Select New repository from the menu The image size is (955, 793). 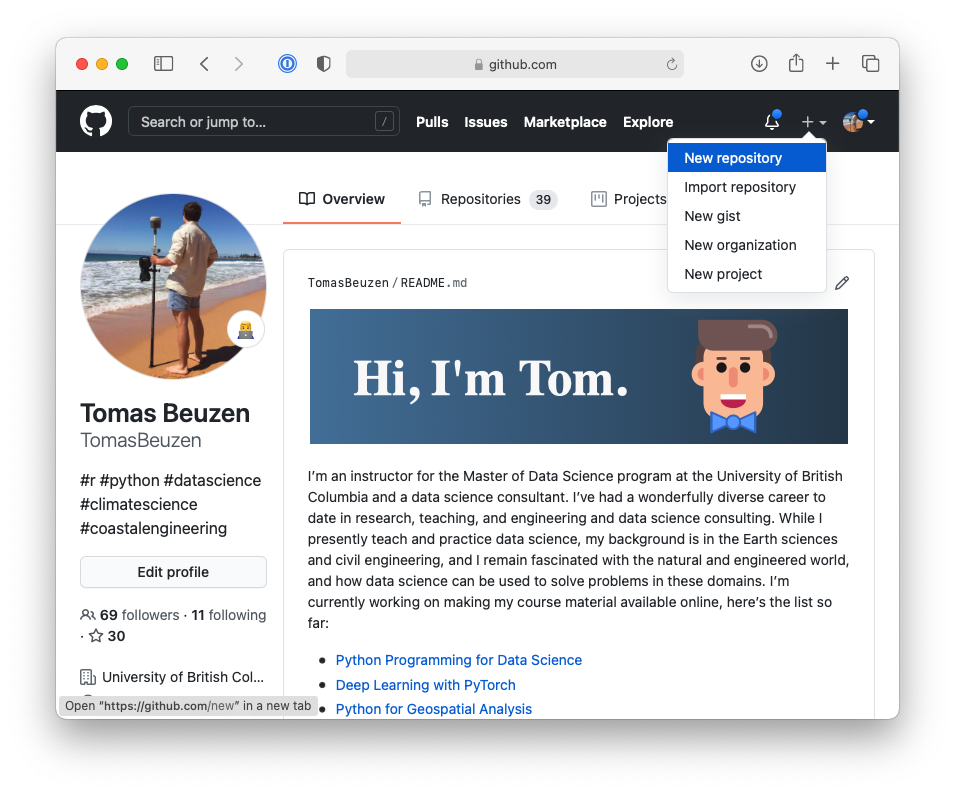[747, 158]
